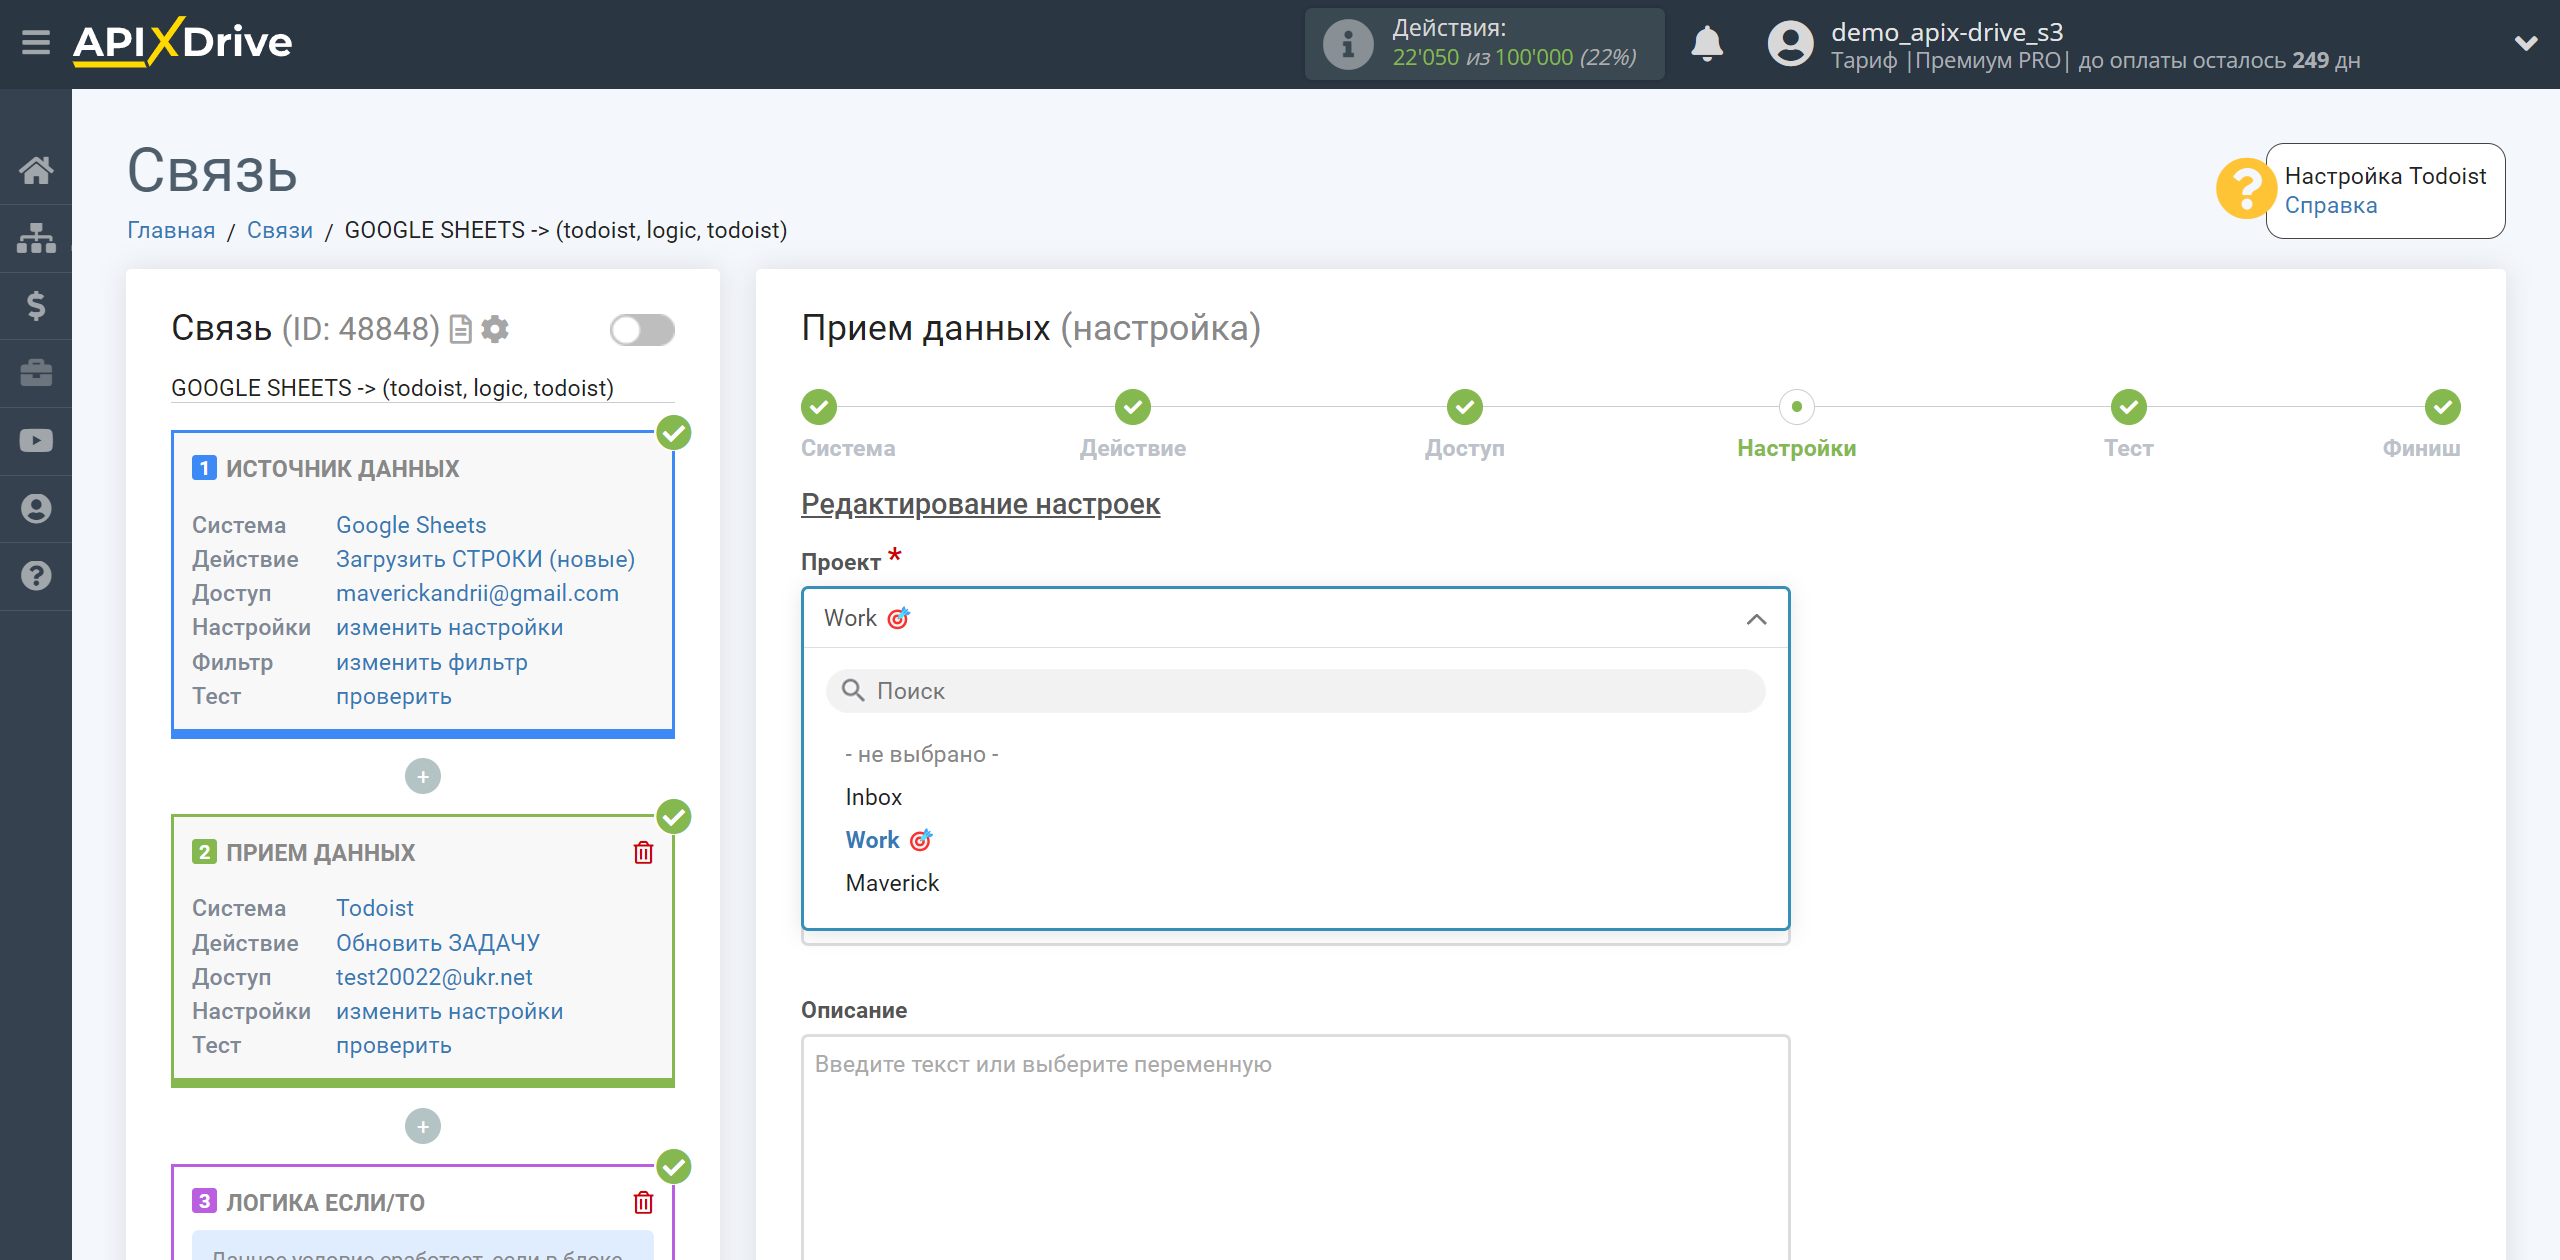
Task: Open the video tutorials icon in the sidebar
Action: (36, 441)
